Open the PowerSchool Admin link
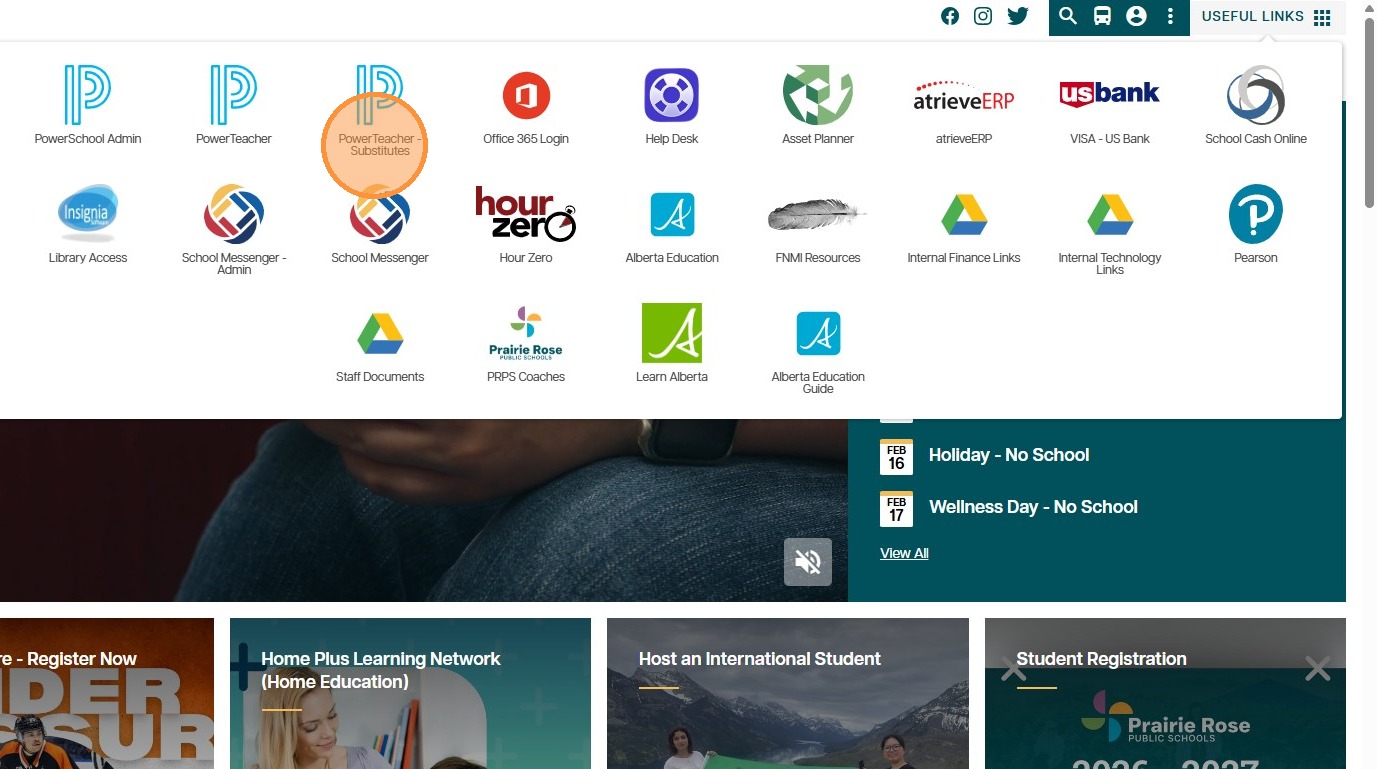1377x769 pixels. coord(88,105)
